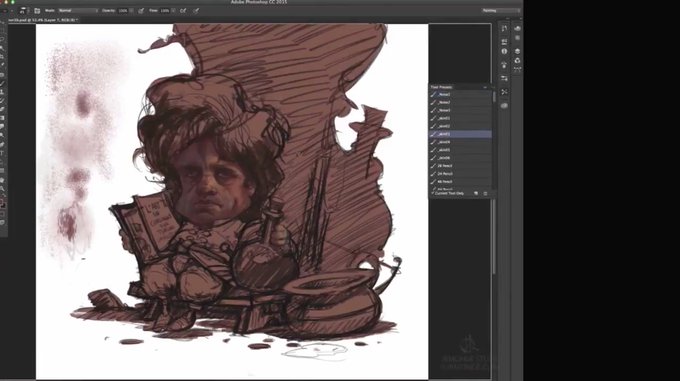Select the Type tool in the toolbar
The height and width of the screenshot is (381, 680).
pos(2,153)
